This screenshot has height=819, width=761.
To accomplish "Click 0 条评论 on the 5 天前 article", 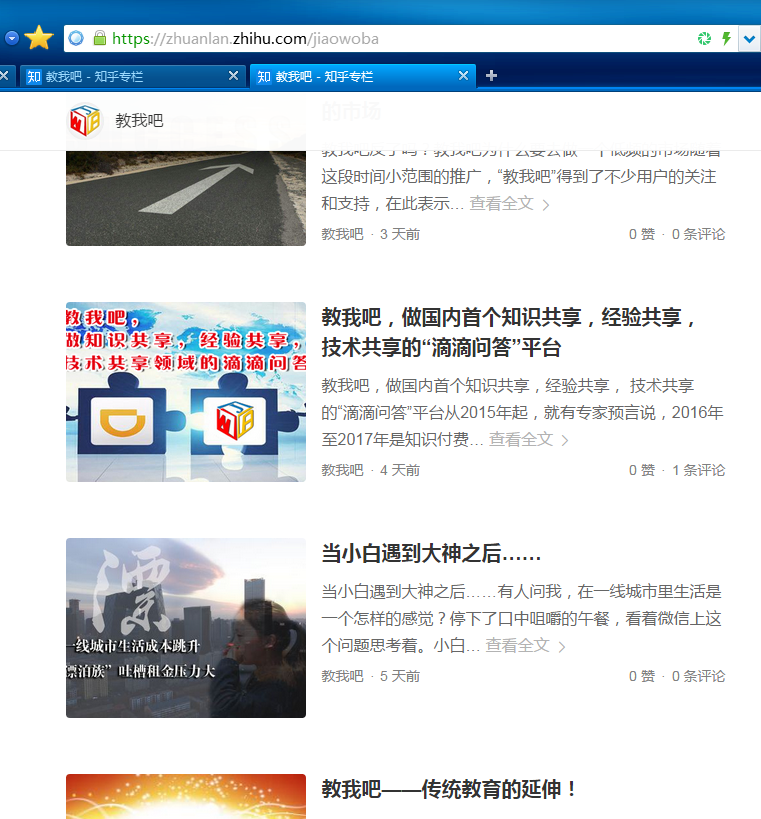I will coord(698,676).
